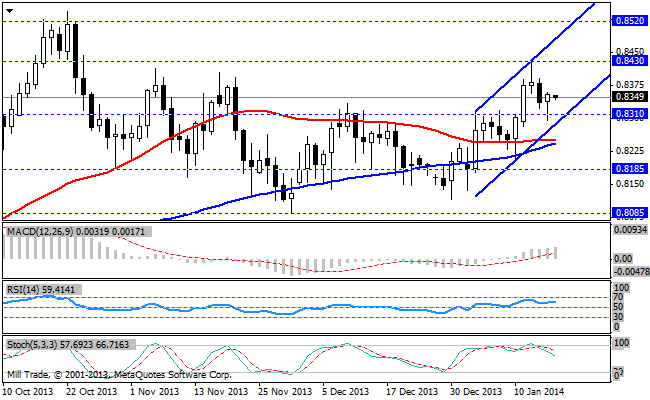Click the 5 Dec 2013 date label
The image size is (650, 400).
tap(345, 392)
